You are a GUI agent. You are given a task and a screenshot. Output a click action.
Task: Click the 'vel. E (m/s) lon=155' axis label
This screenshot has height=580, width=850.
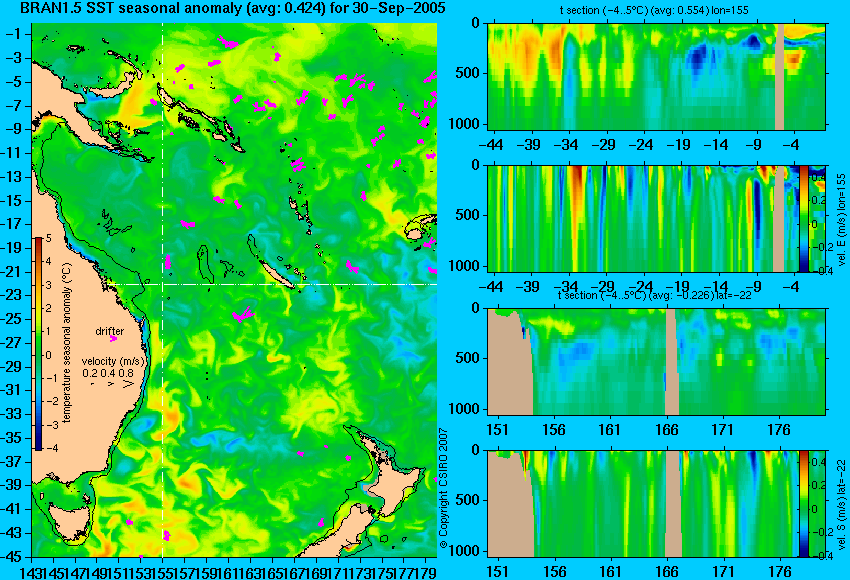(842, 220)
